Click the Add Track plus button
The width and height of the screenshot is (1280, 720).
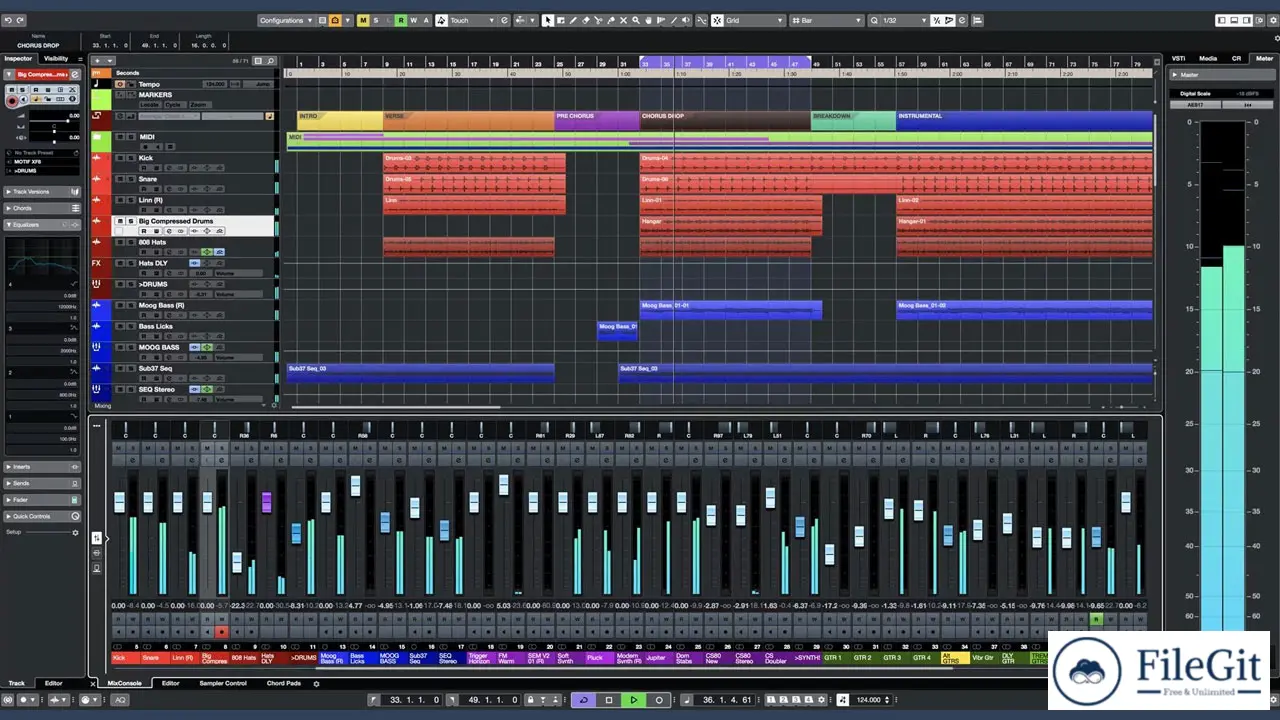pos(98,60)
